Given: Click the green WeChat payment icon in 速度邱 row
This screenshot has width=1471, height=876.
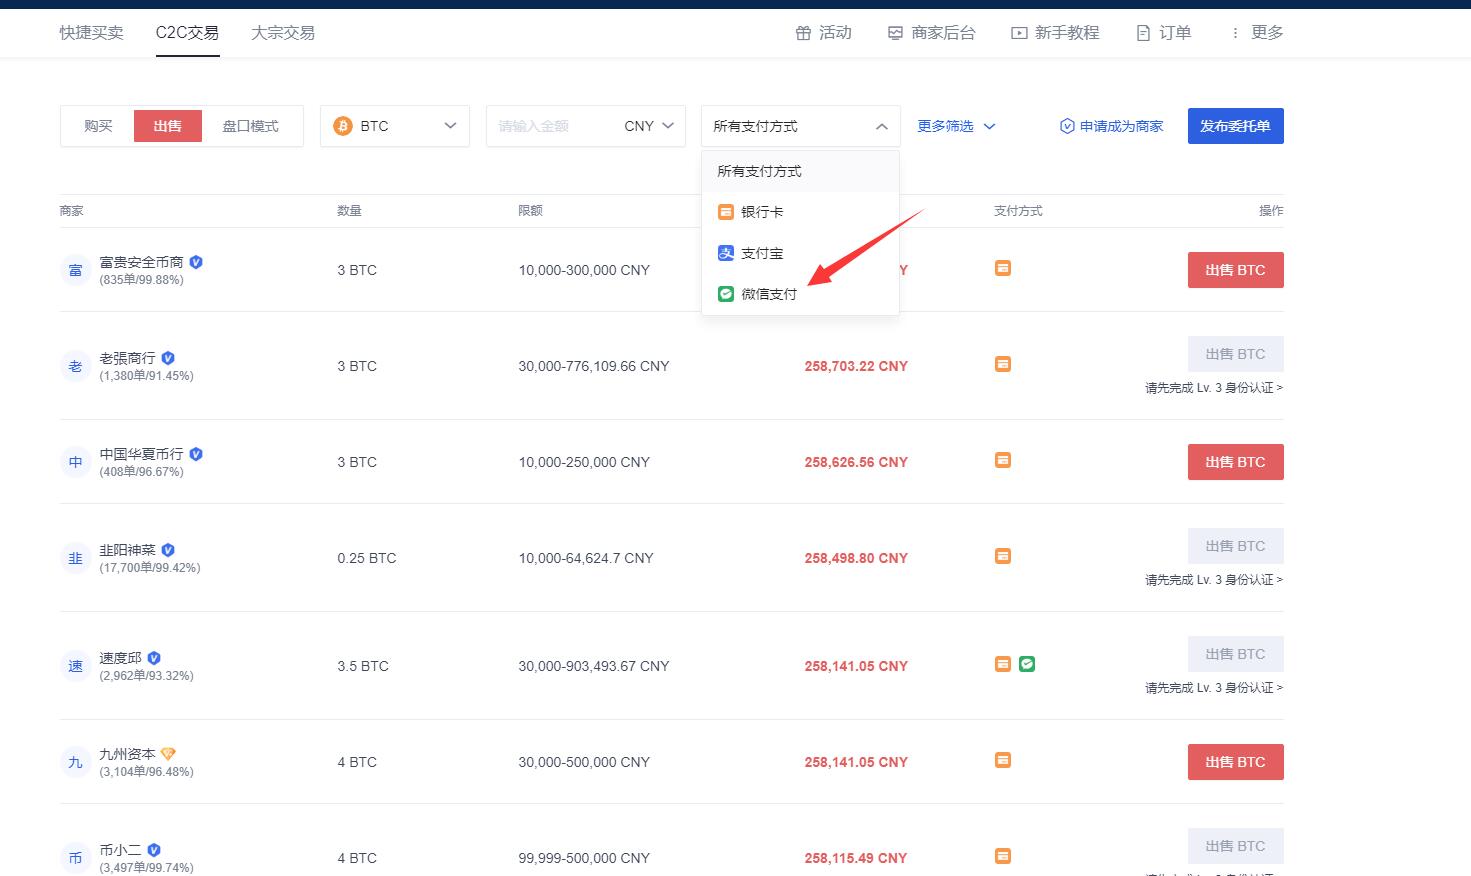Looking at the screenshot, I should tap(1027, 663).
